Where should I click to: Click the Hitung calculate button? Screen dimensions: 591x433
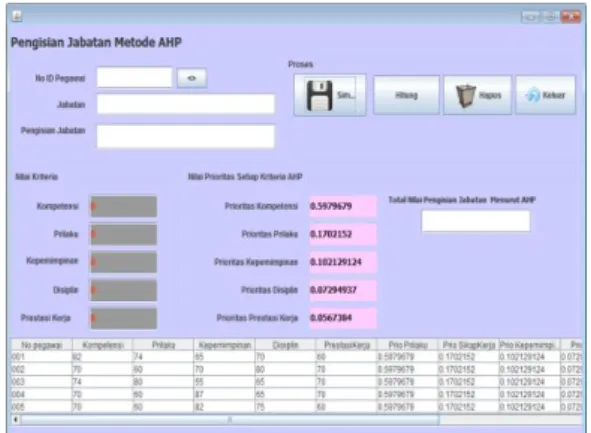pos(406,95)
